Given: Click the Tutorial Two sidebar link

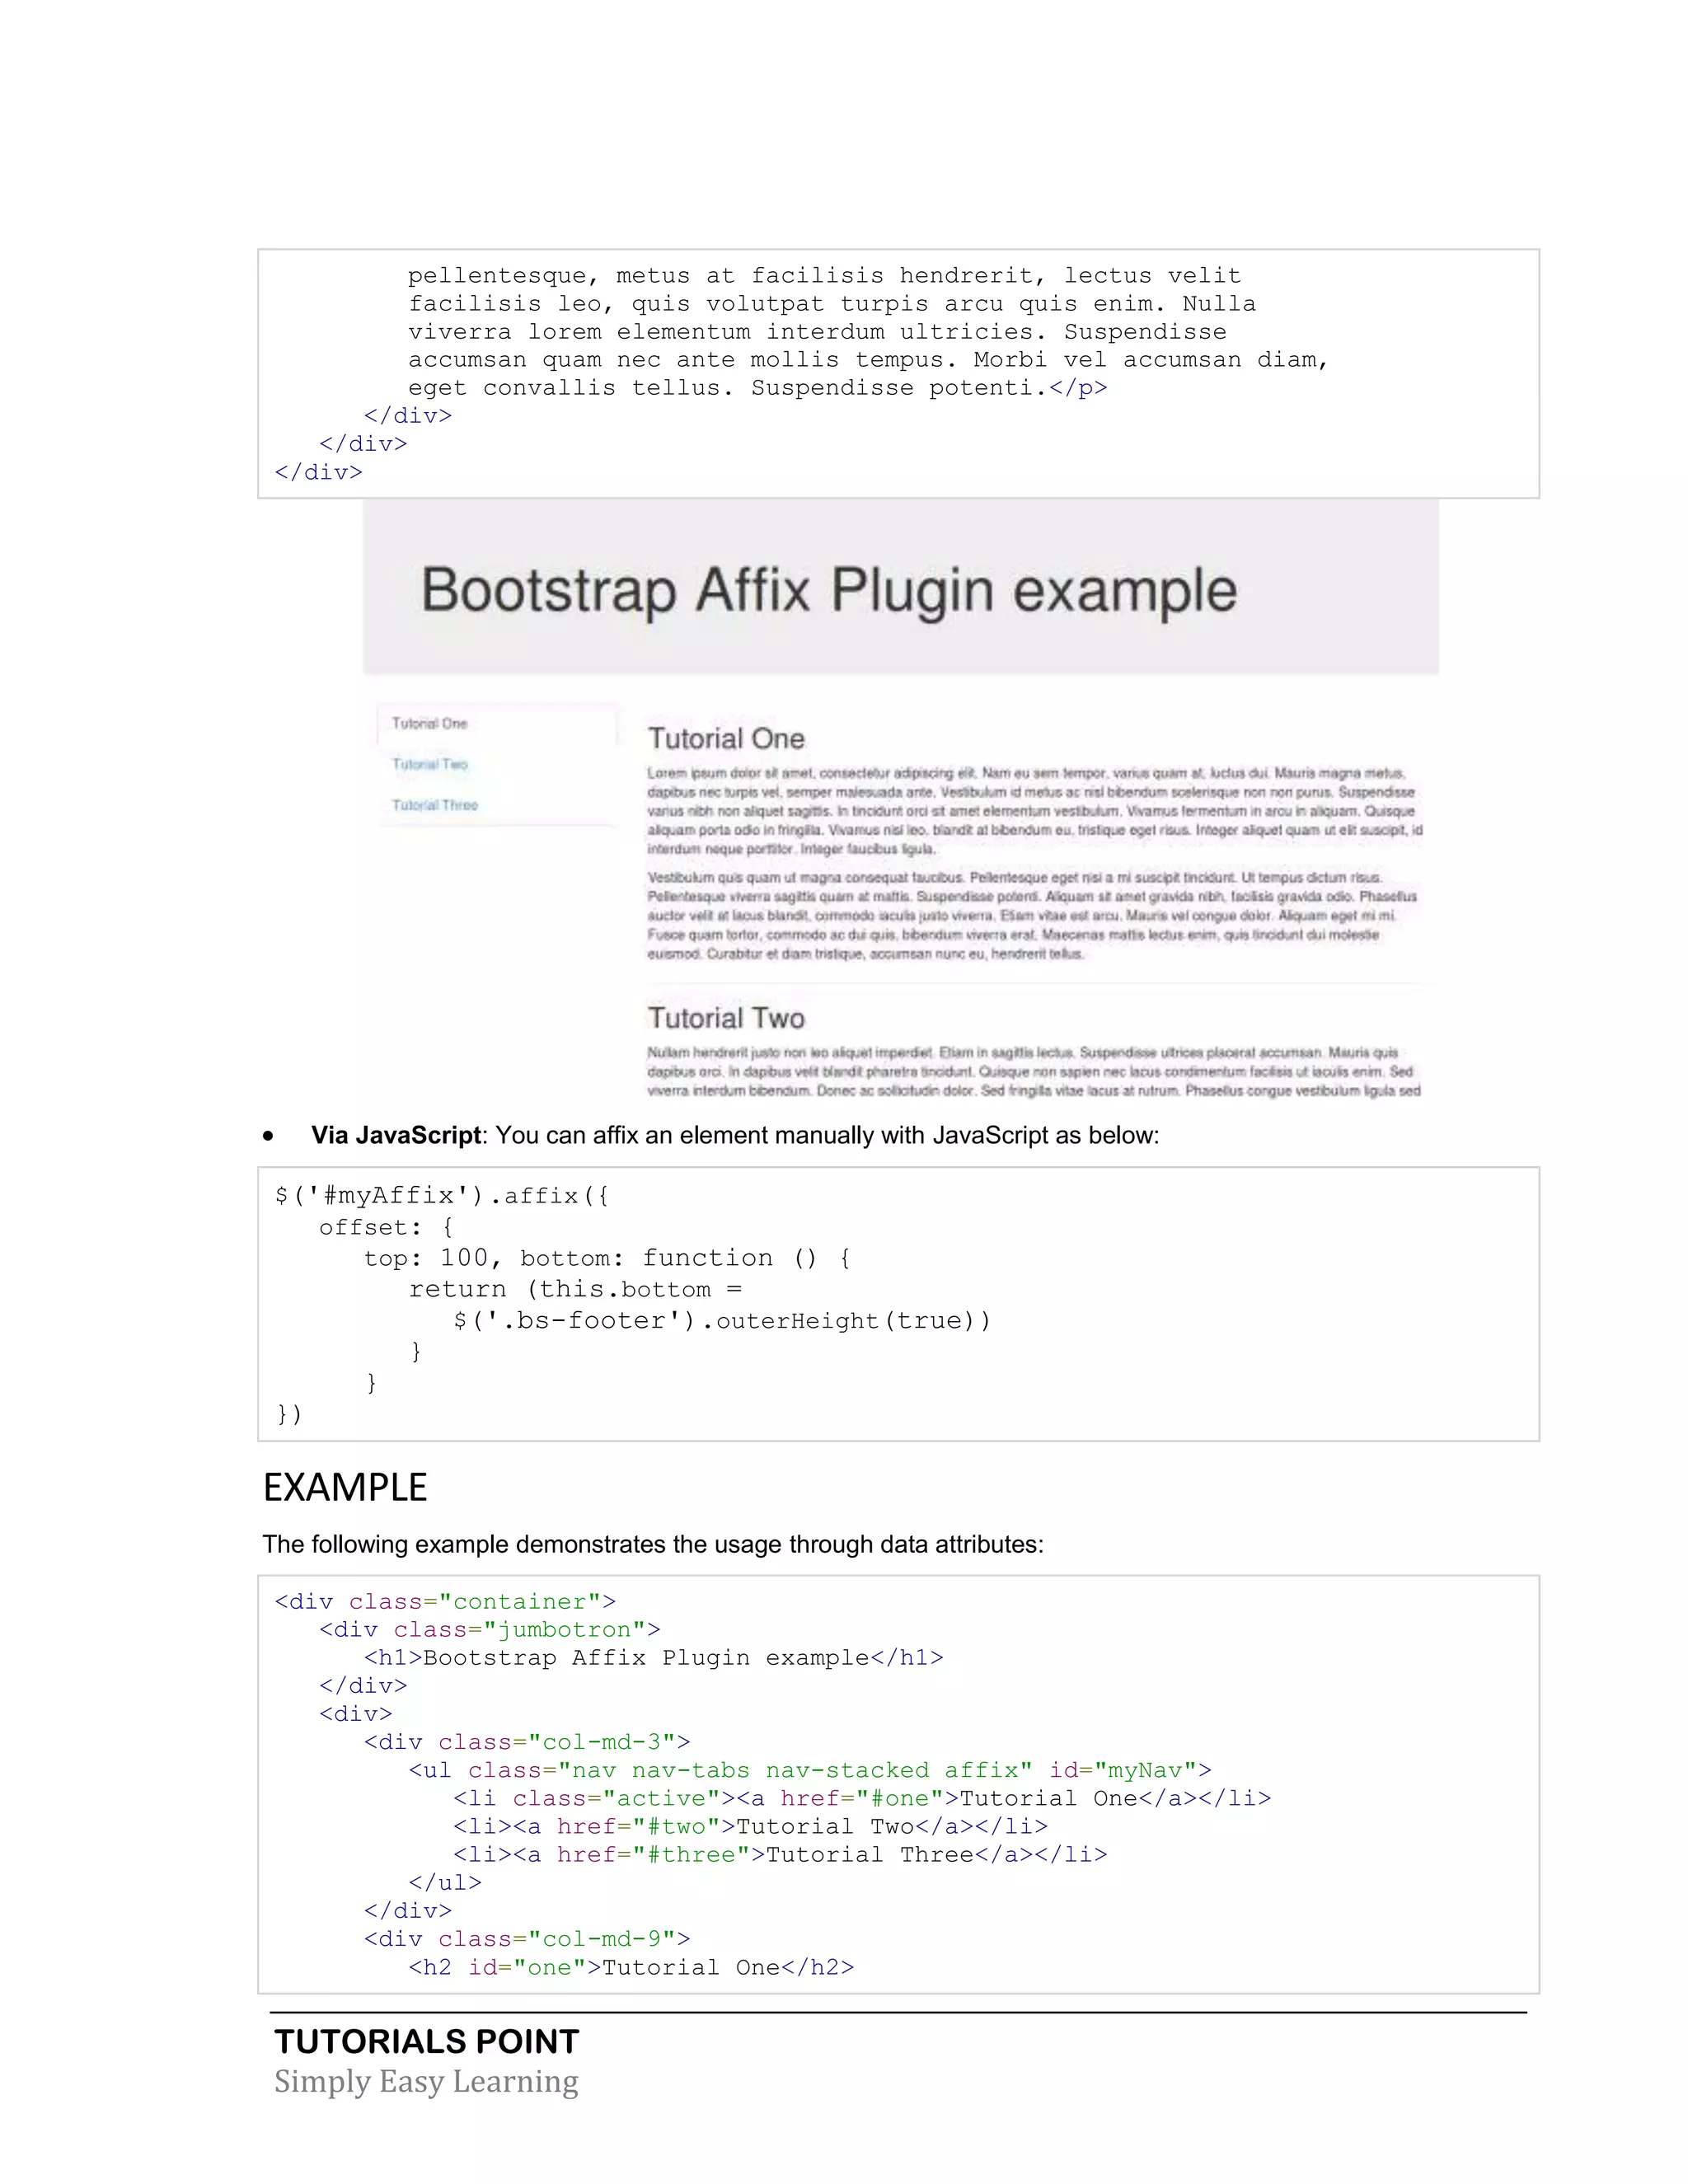Looking at the screenshot, I should tap(430, 764).
